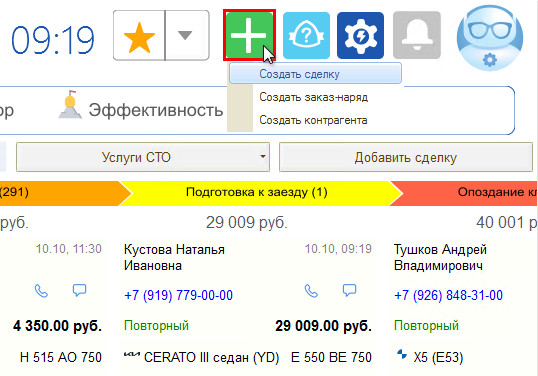The image size is (538, 376).
Task: Click the Добавить сделку button
Action: (x=406, y=157)
